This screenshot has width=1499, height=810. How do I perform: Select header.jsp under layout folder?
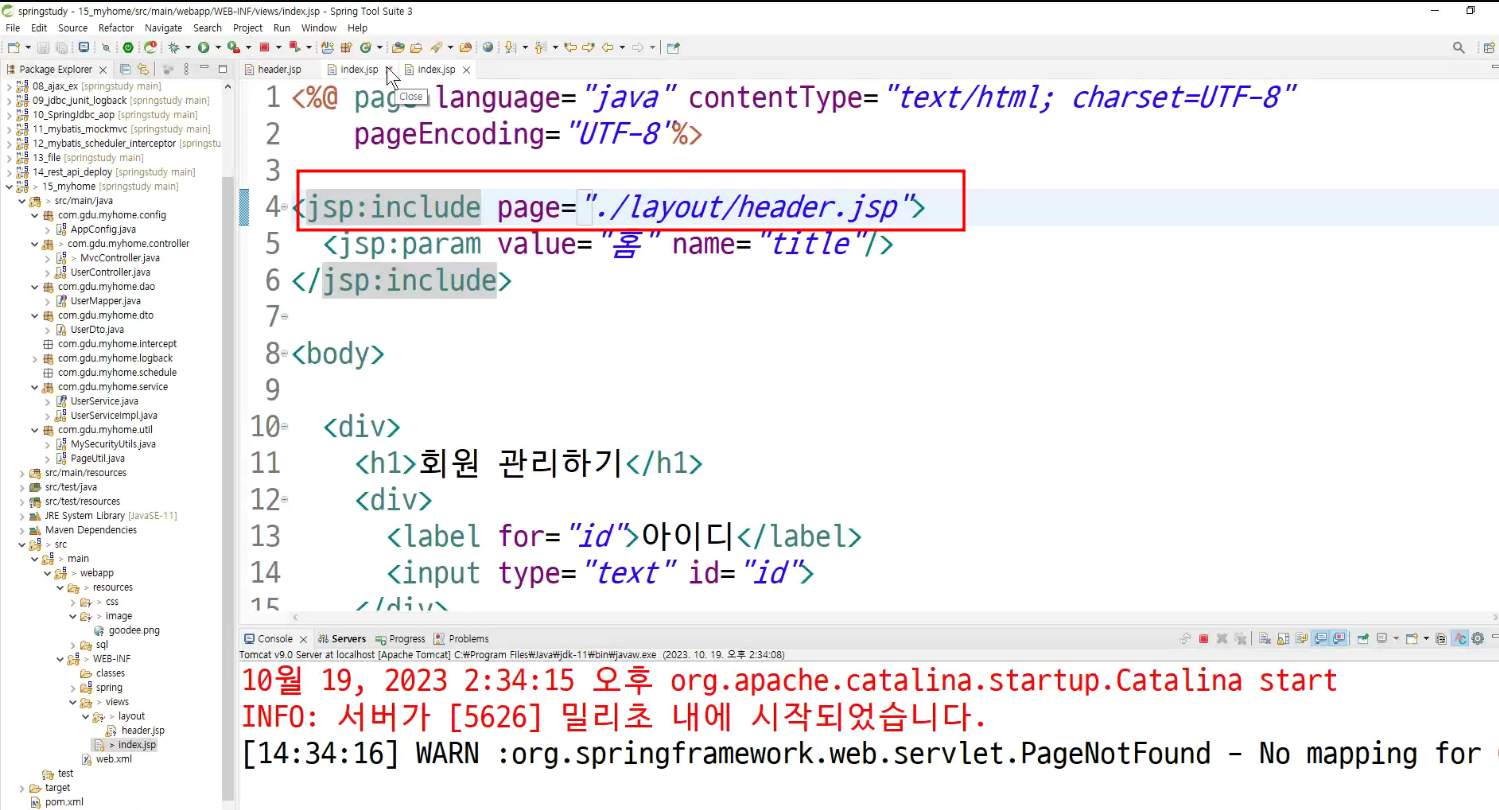click(x=143, y=731)
